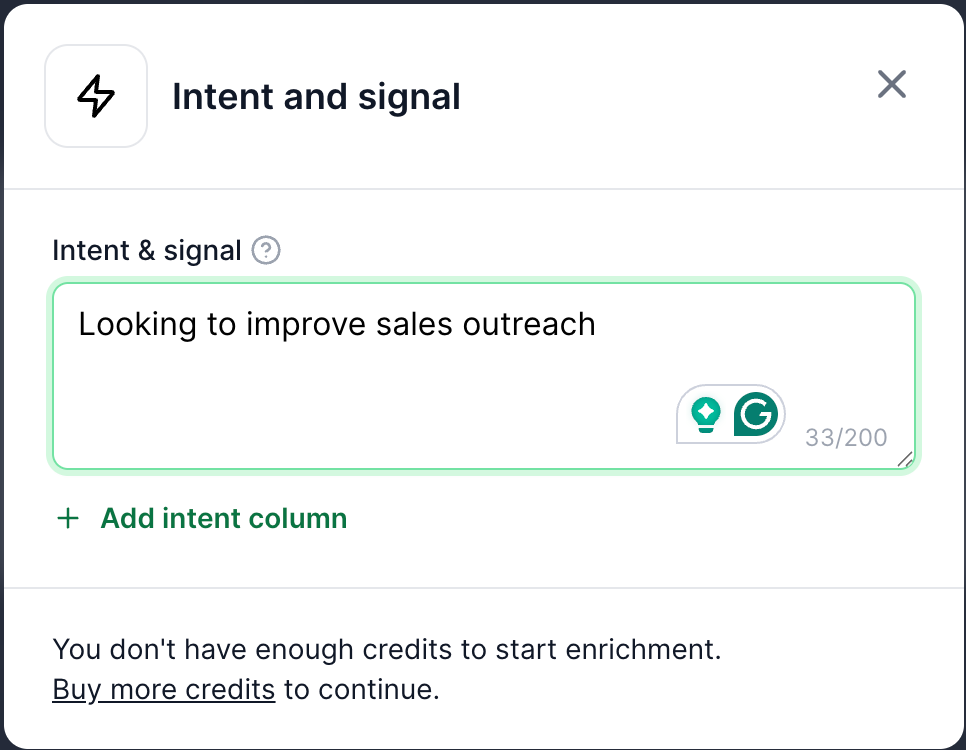
Task: Click the lightning bolt icon
Action: point(96,97)
